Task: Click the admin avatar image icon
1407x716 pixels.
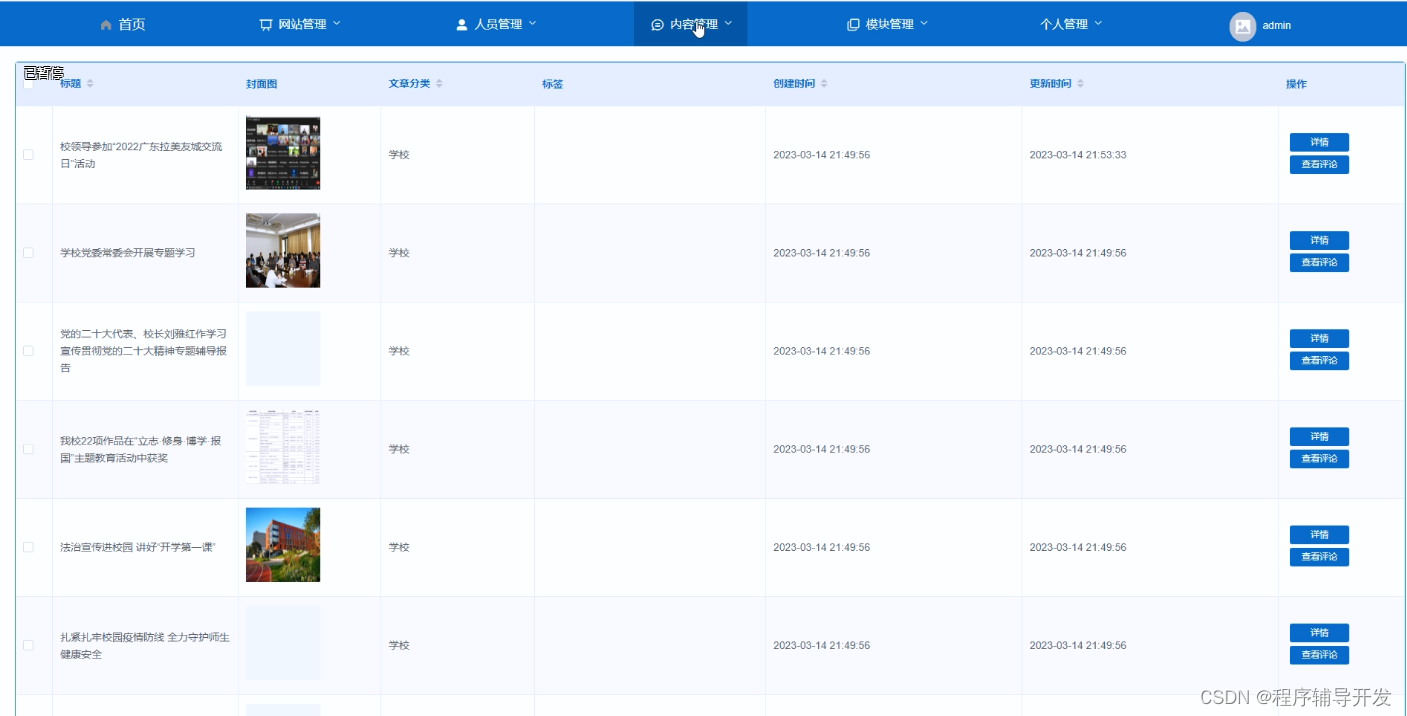Action: [x=1242, y=27]
